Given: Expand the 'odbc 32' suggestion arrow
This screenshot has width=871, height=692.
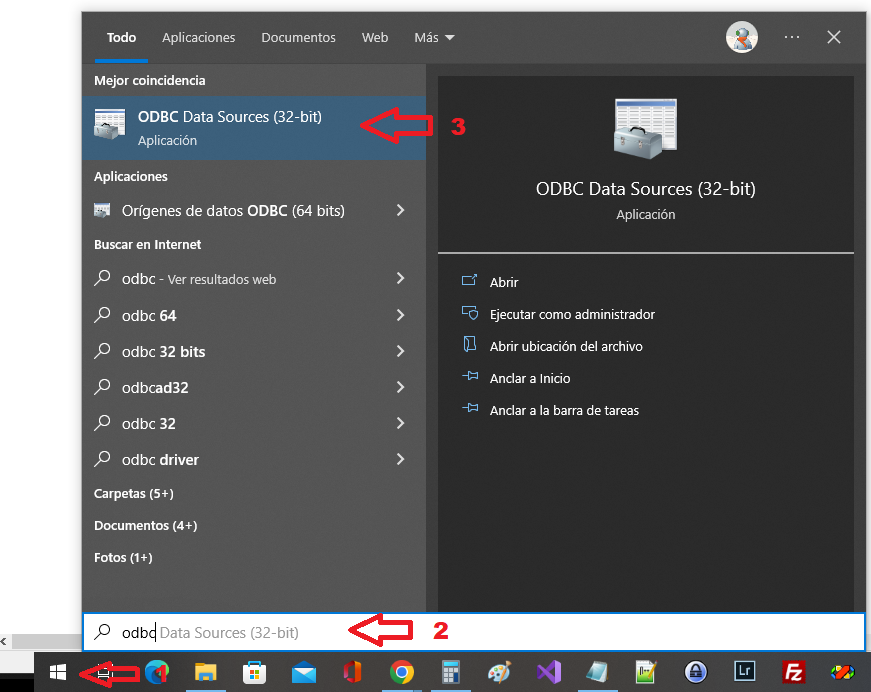Looking at the screenshot, I should pos(401,423).
